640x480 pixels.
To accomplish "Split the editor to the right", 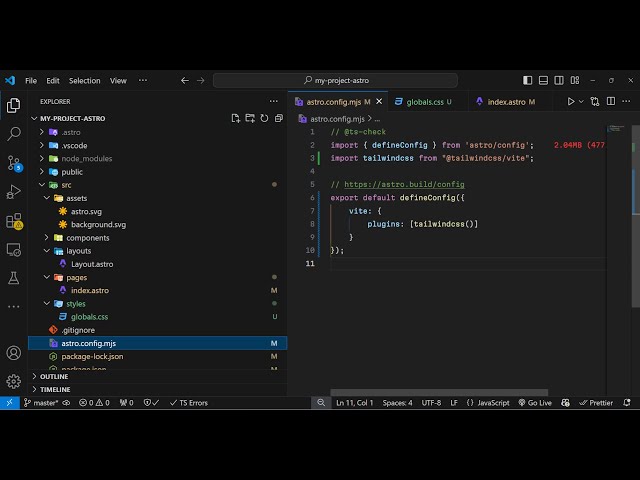I will 611,102.
